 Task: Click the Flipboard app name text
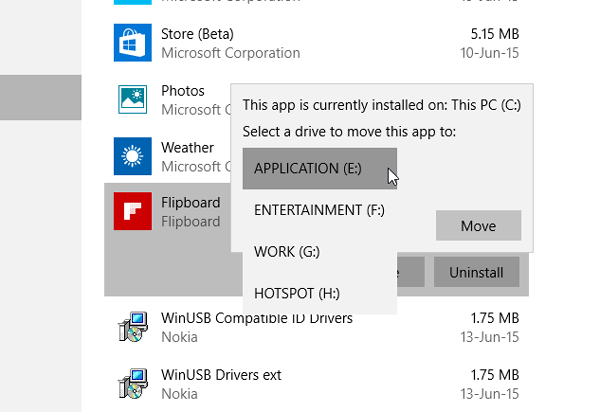(x=191, y=203)
